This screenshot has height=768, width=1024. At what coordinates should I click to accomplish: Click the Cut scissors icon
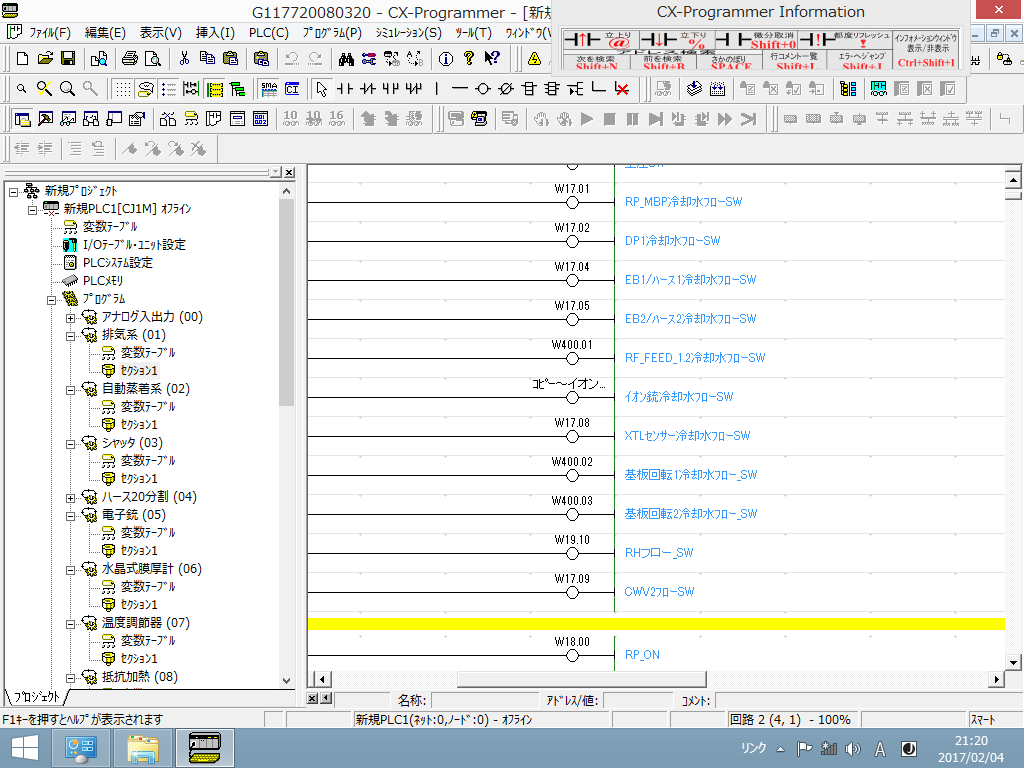185,58
